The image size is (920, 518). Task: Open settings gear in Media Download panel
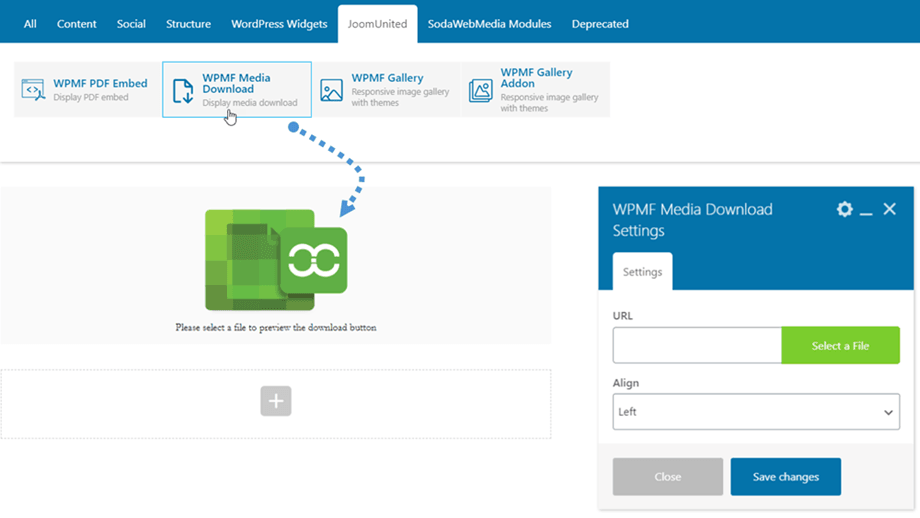point(845,209)
